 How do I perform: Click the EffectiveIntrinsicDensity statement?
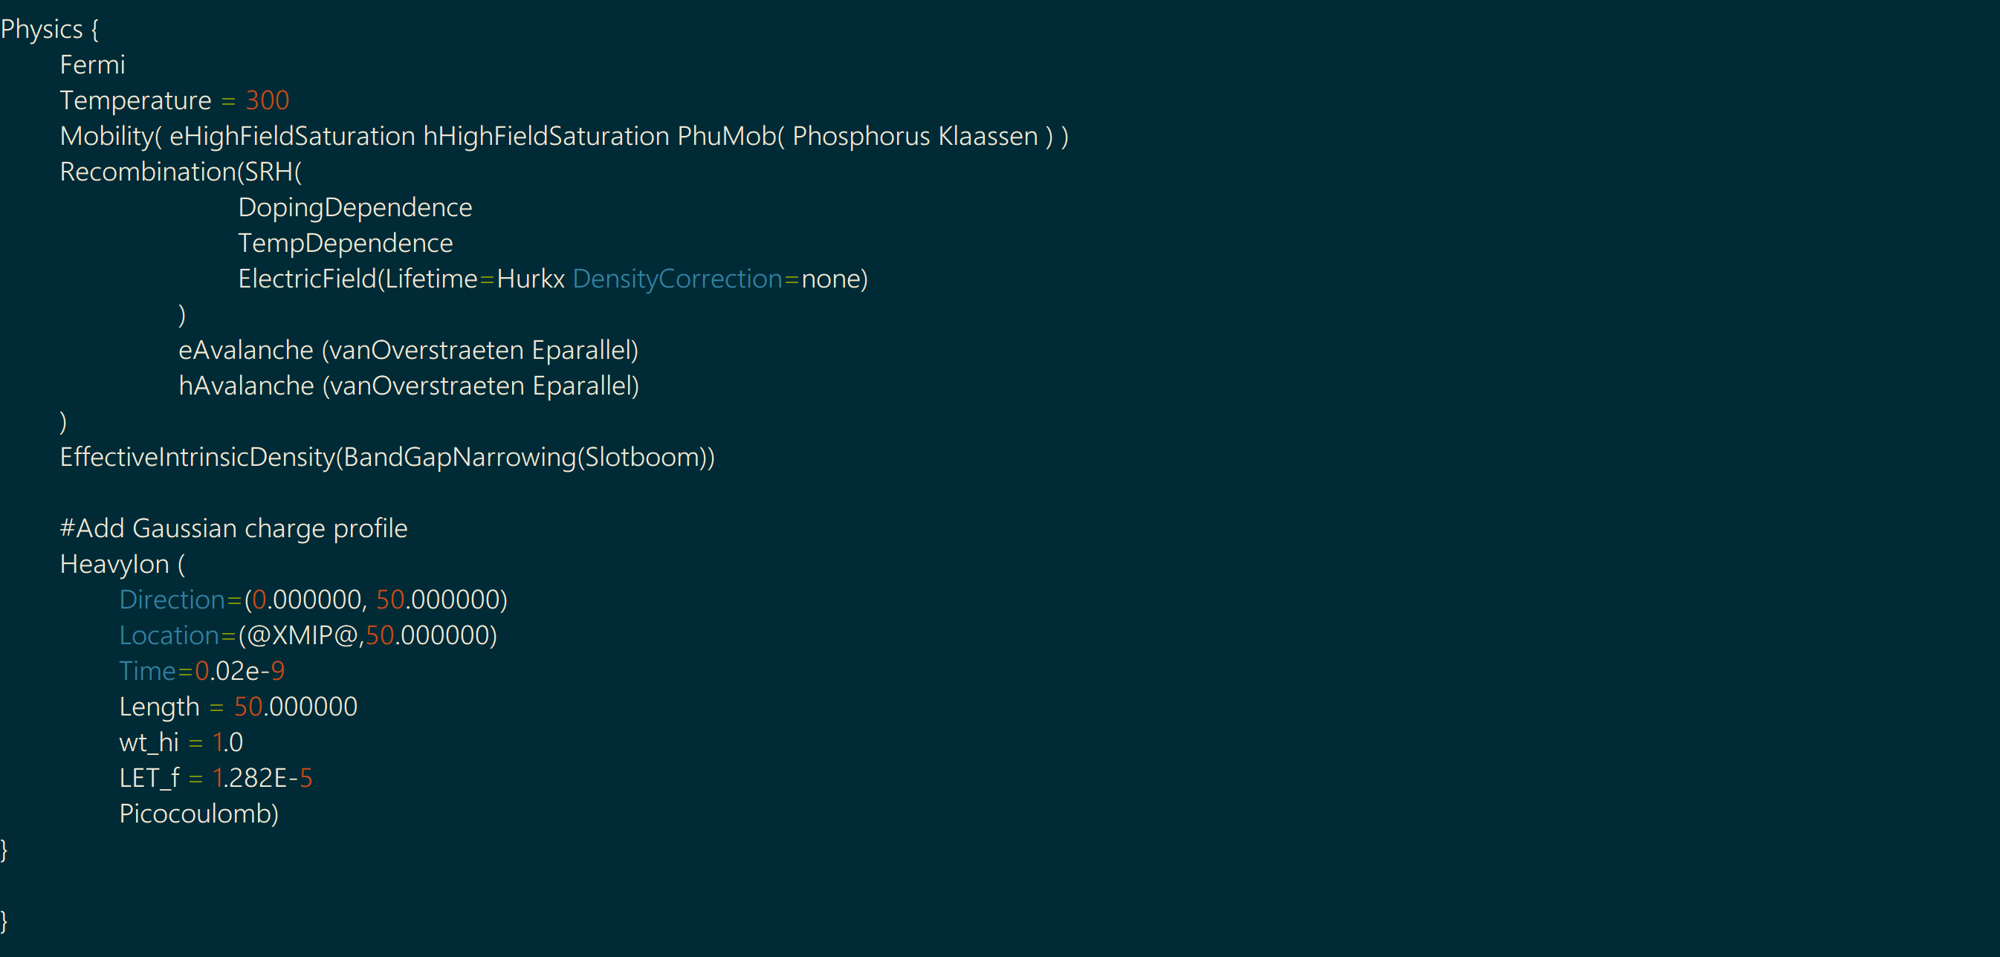coord(387,458)
